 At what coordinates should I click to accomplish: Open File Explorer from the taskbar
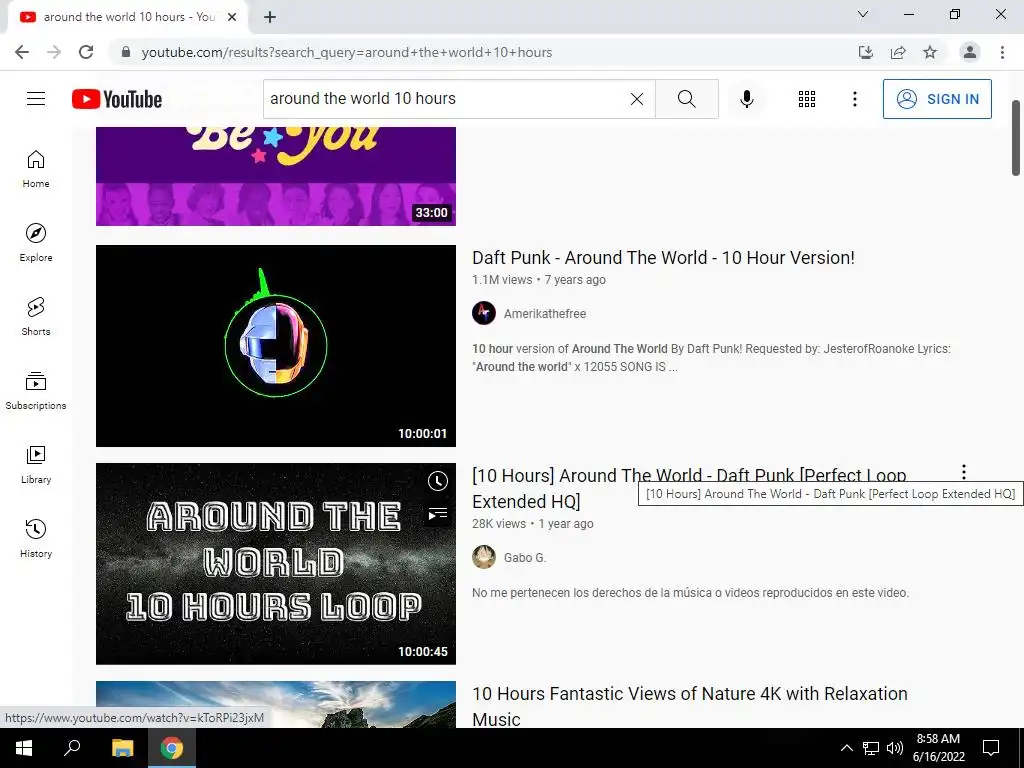coord(122,748)
